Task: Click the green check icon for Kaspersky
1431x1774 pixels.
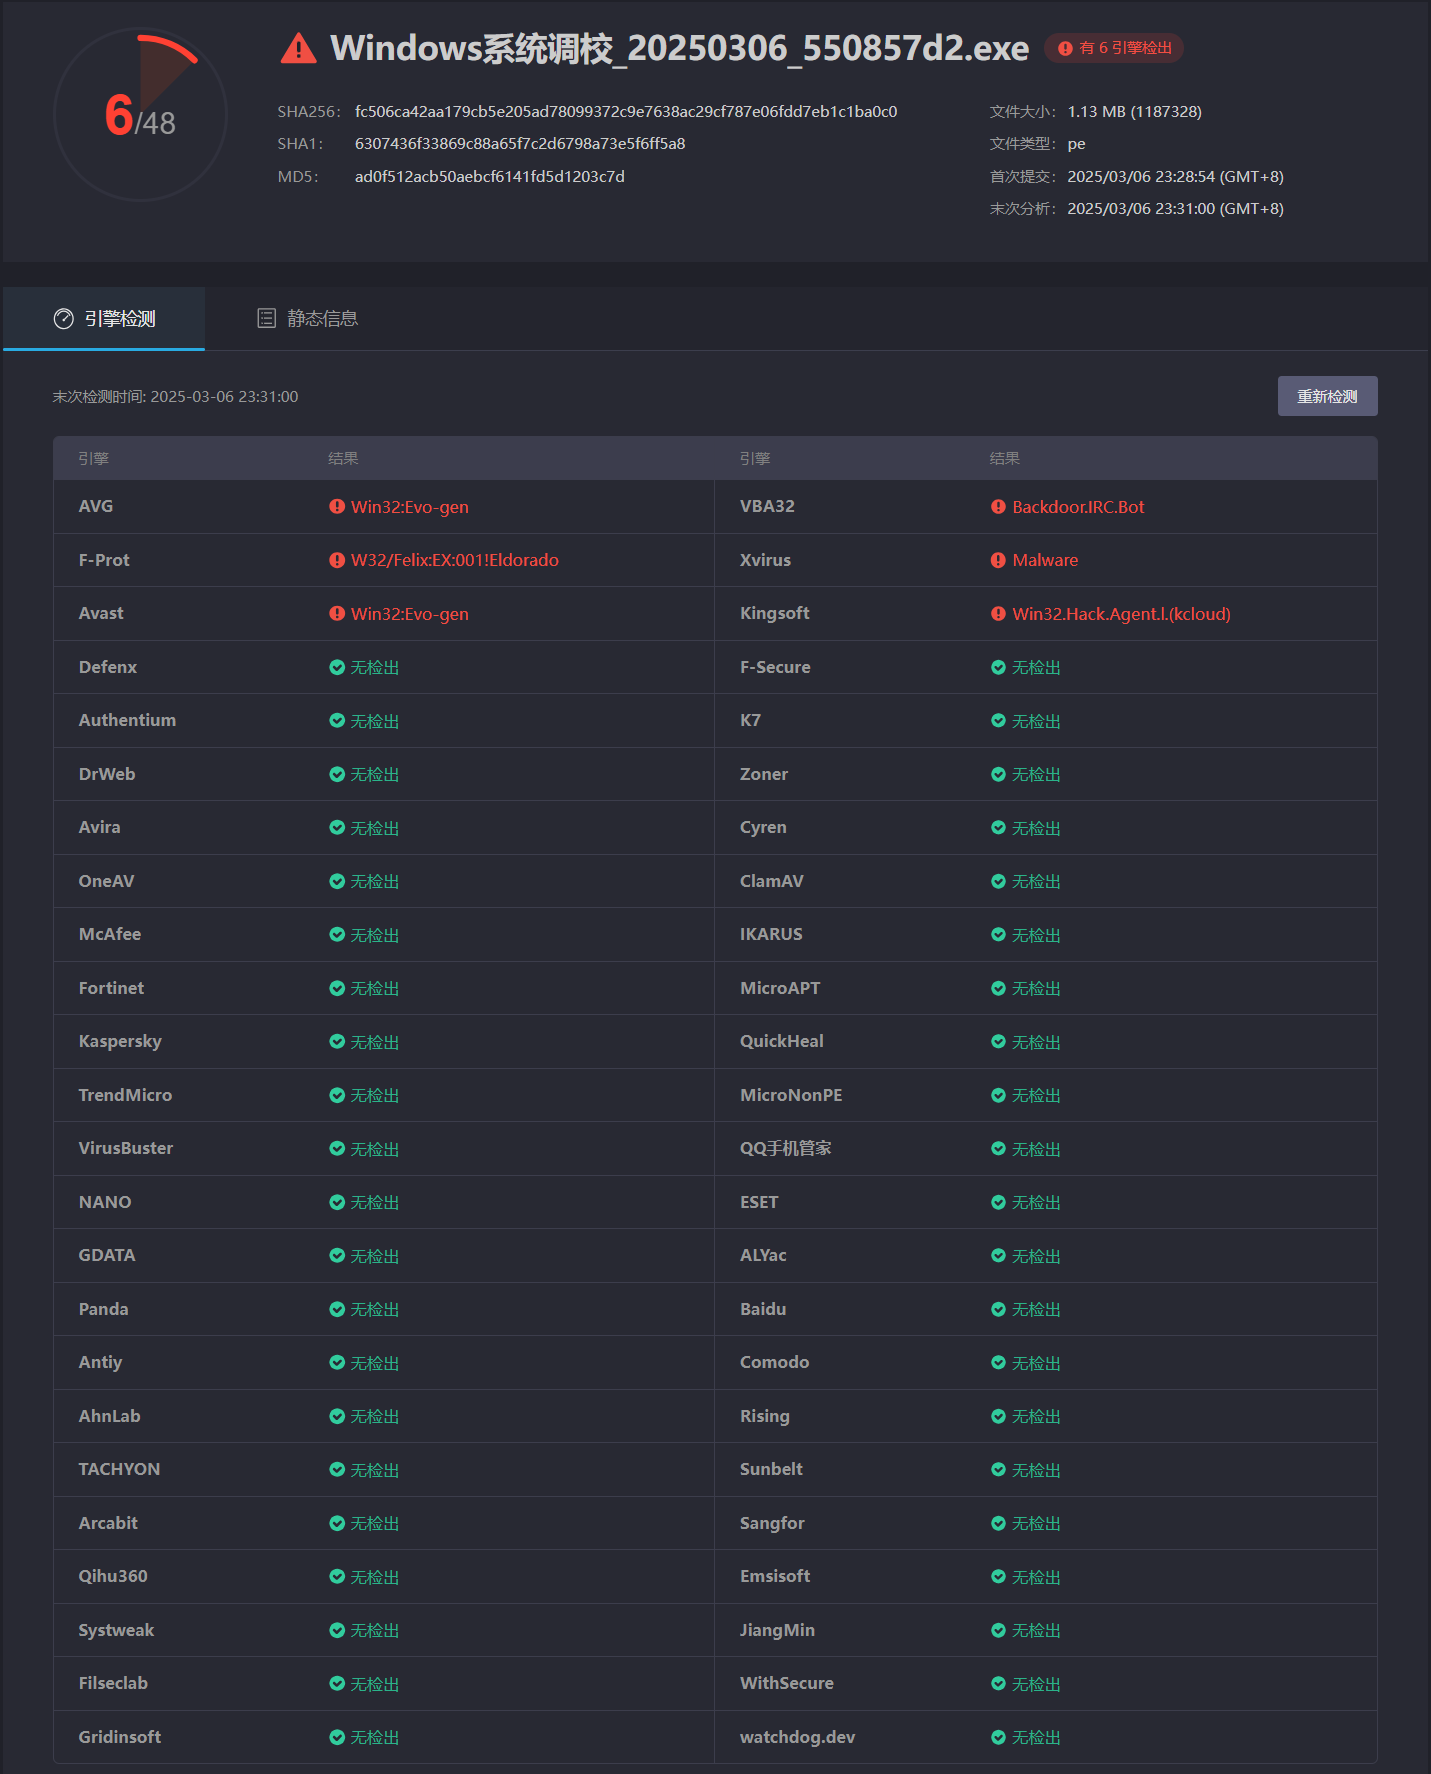Action: (337, 1042)
